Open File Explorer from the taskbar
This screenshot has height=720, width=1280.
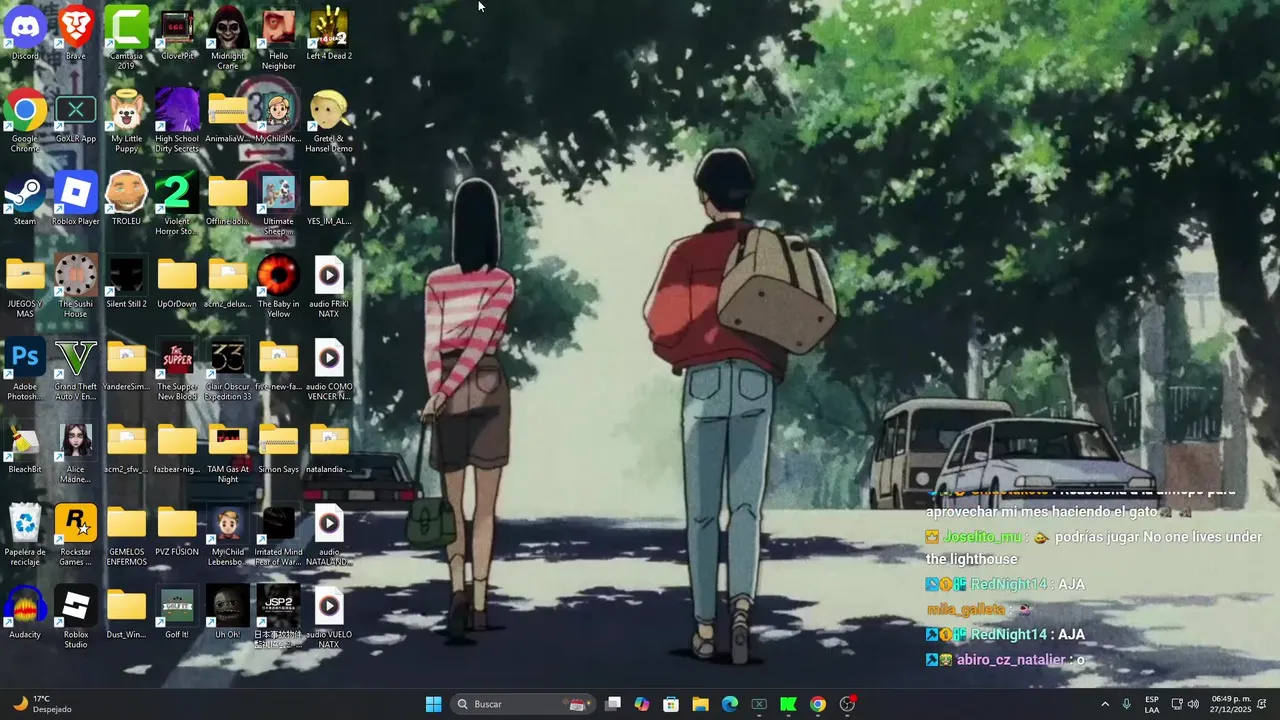click(x=700, y=704)
